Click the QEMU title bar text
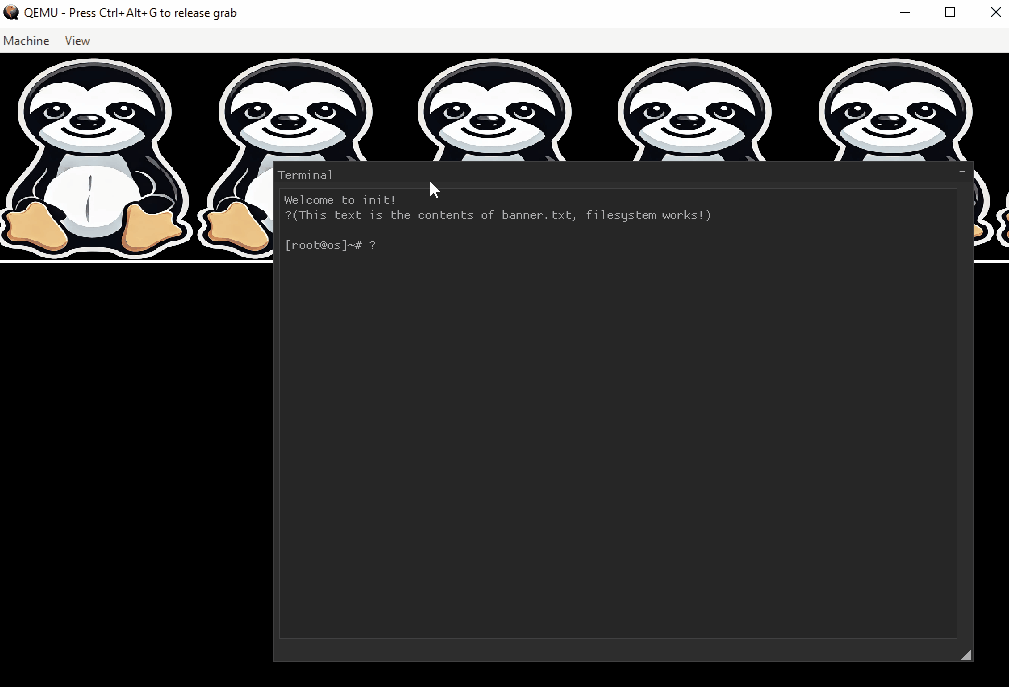This screenshot has width=1009, height=687. point(130,13)
